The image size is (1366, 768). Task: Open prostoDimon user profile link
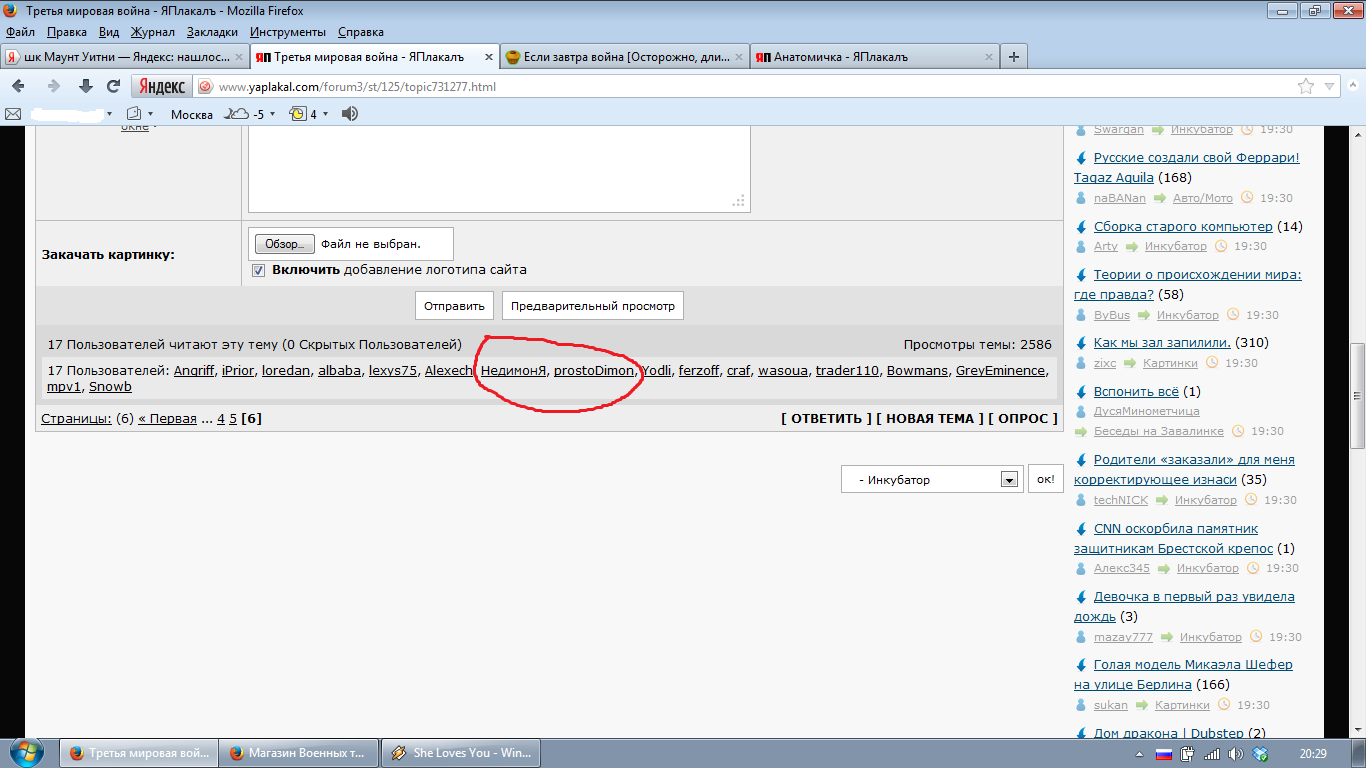point(594,371)
